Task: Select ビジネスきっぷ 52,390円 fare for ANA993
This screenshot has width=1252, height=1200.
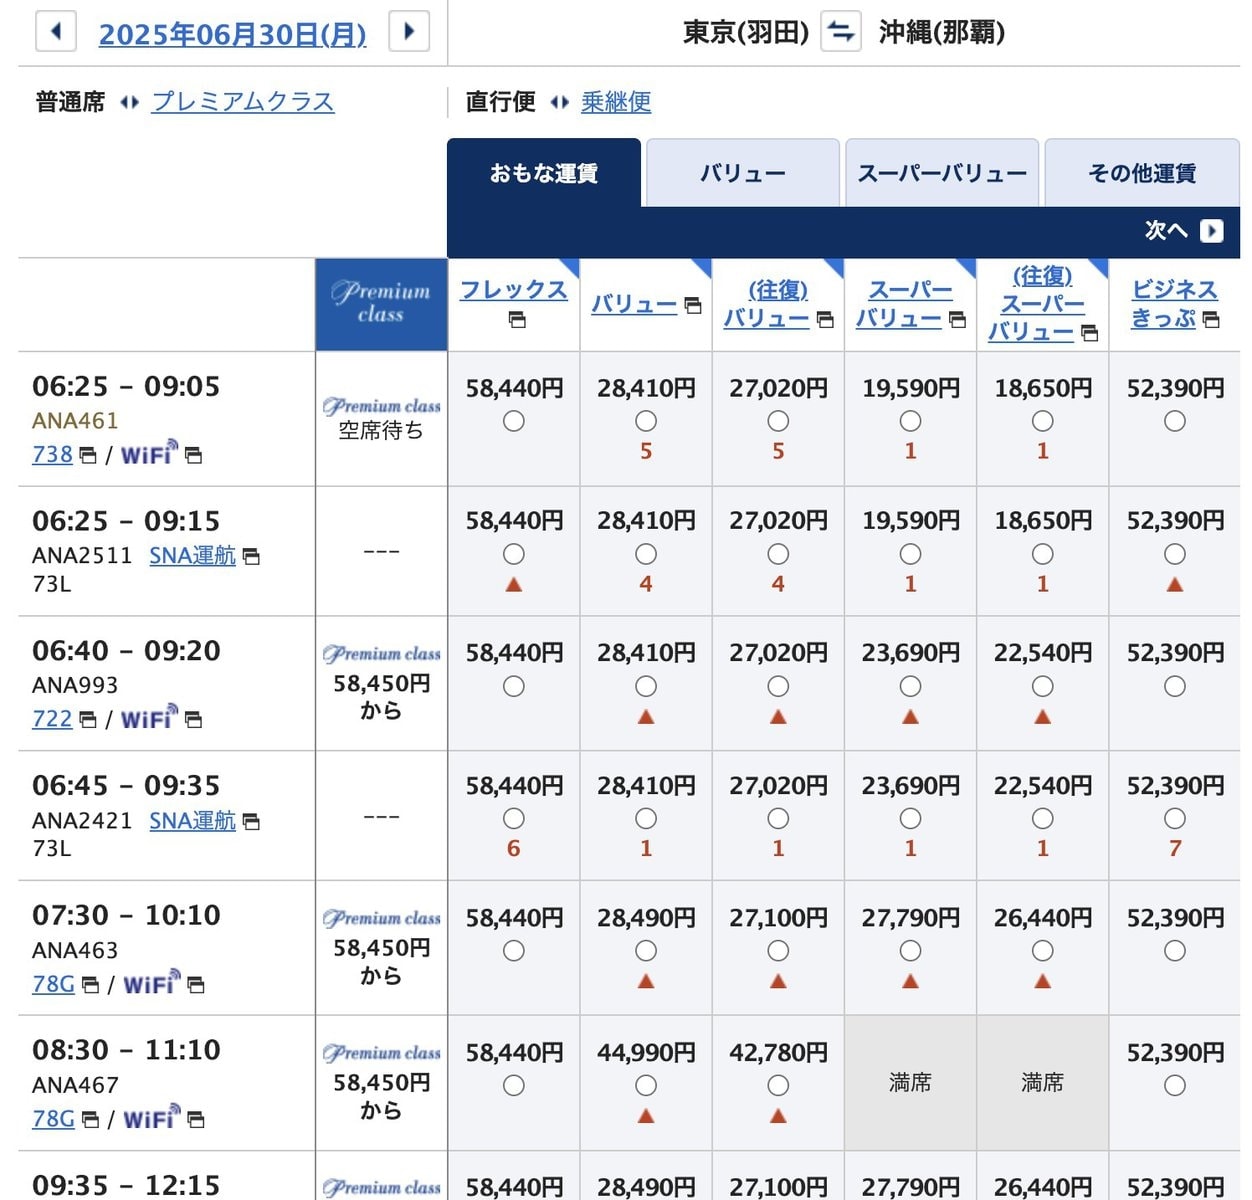Action: 1175,686
